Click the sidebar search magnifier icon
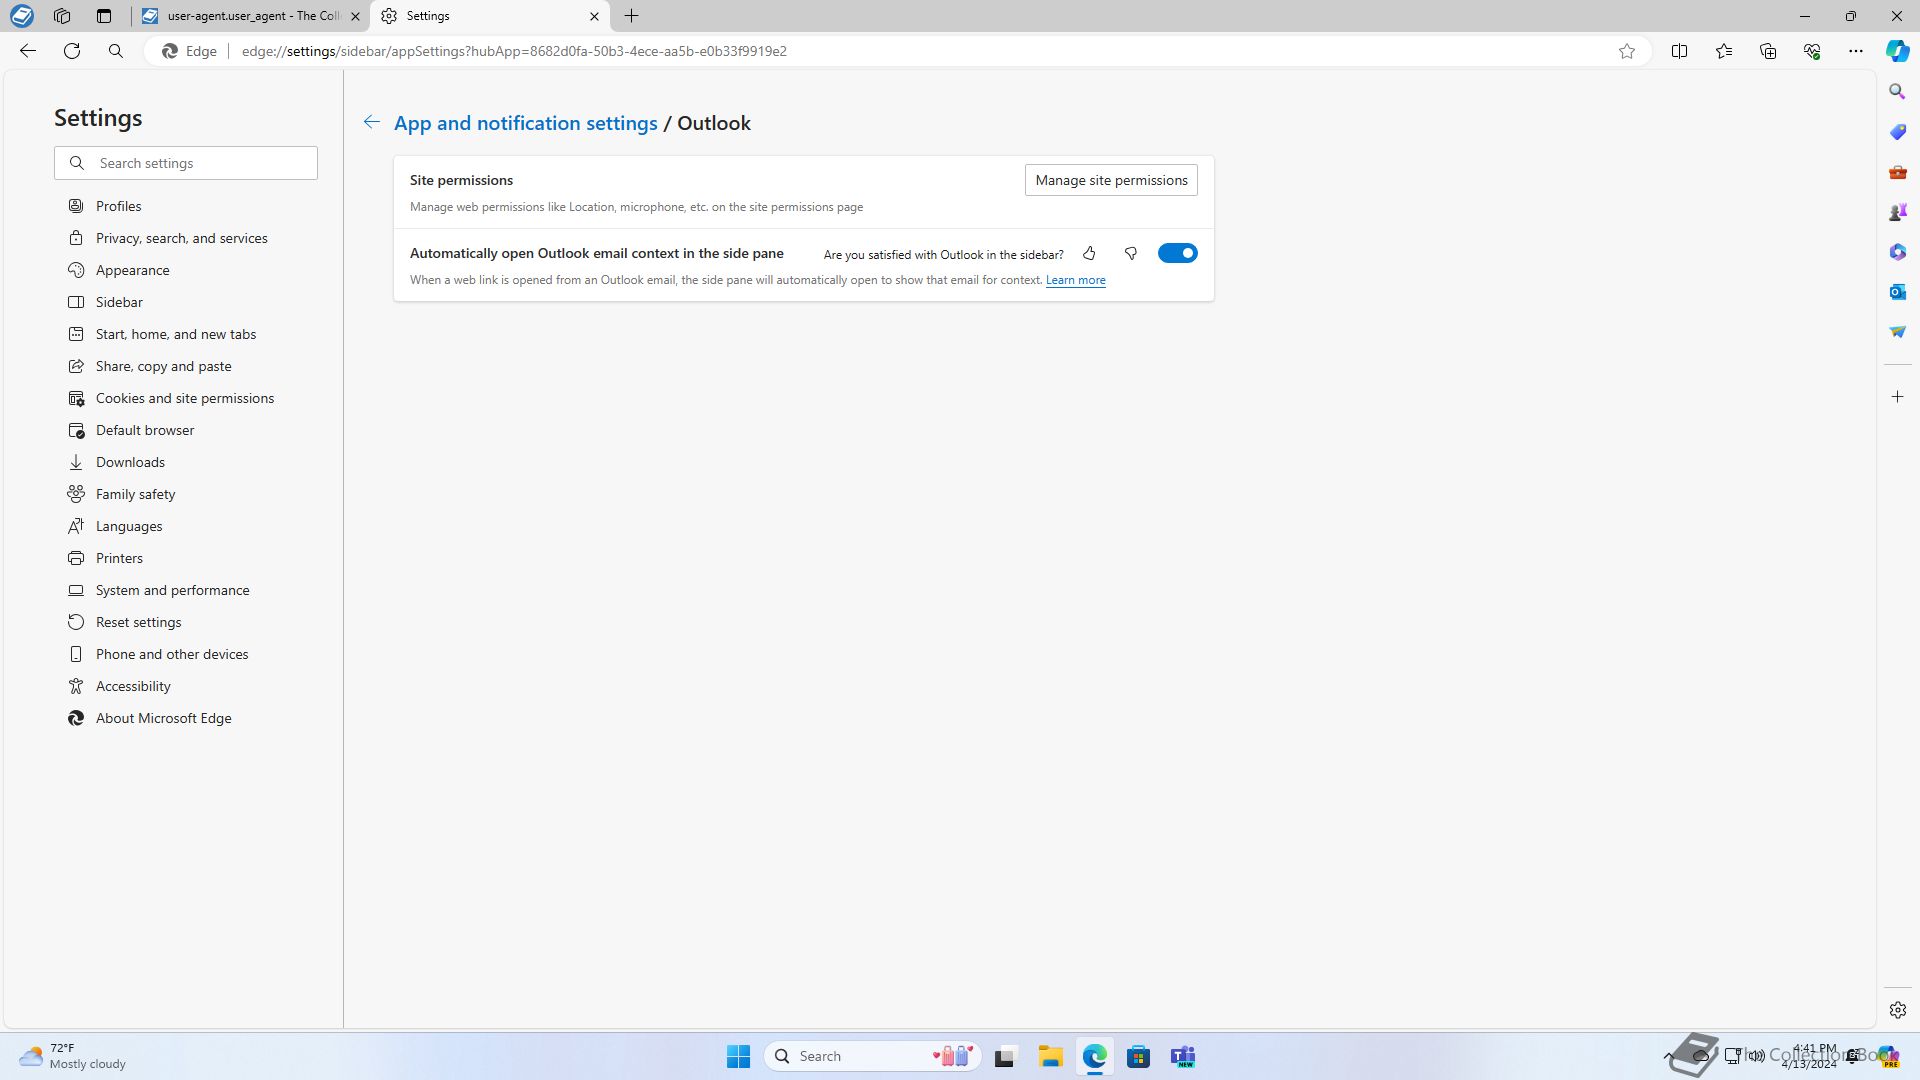The height and width of the screenshot is (1080, 1920). pos(1897,92)
